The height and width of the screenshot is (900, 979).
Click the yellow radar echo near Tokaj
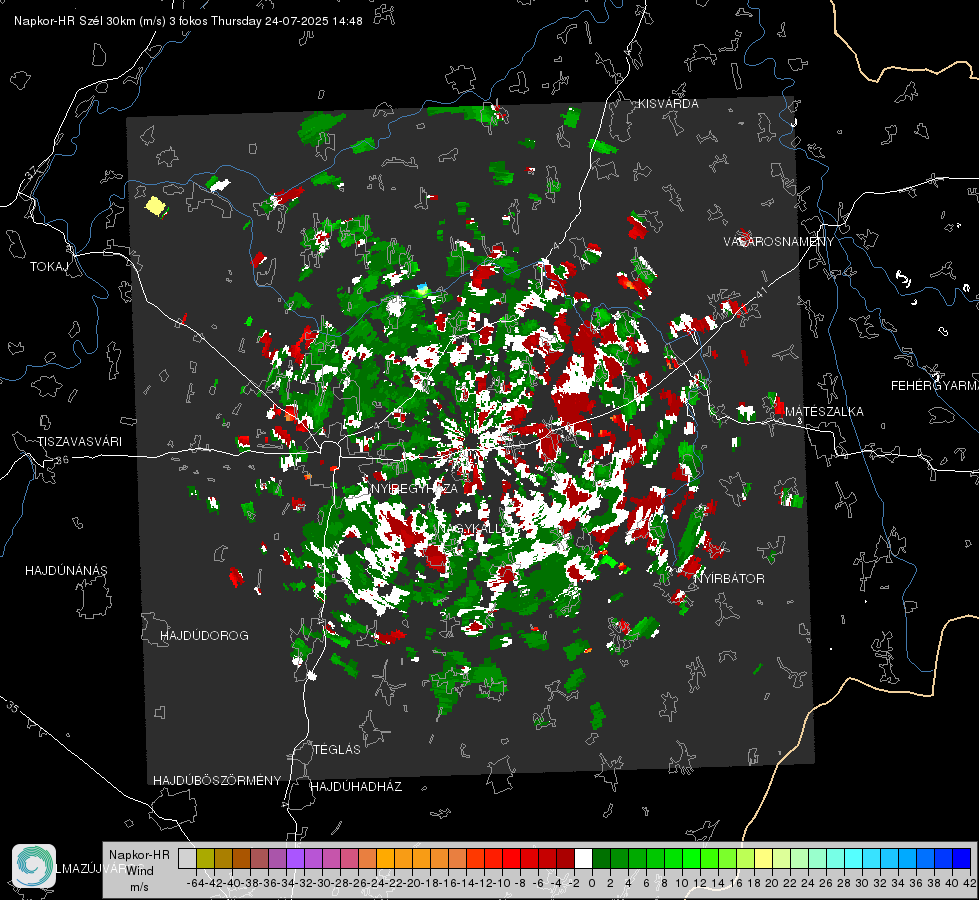point(155,205)
